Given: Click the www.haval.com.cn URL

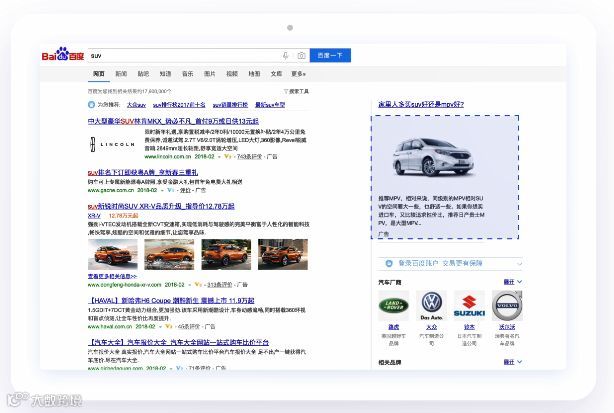Looking at the screenshot, I should [110, 326].
